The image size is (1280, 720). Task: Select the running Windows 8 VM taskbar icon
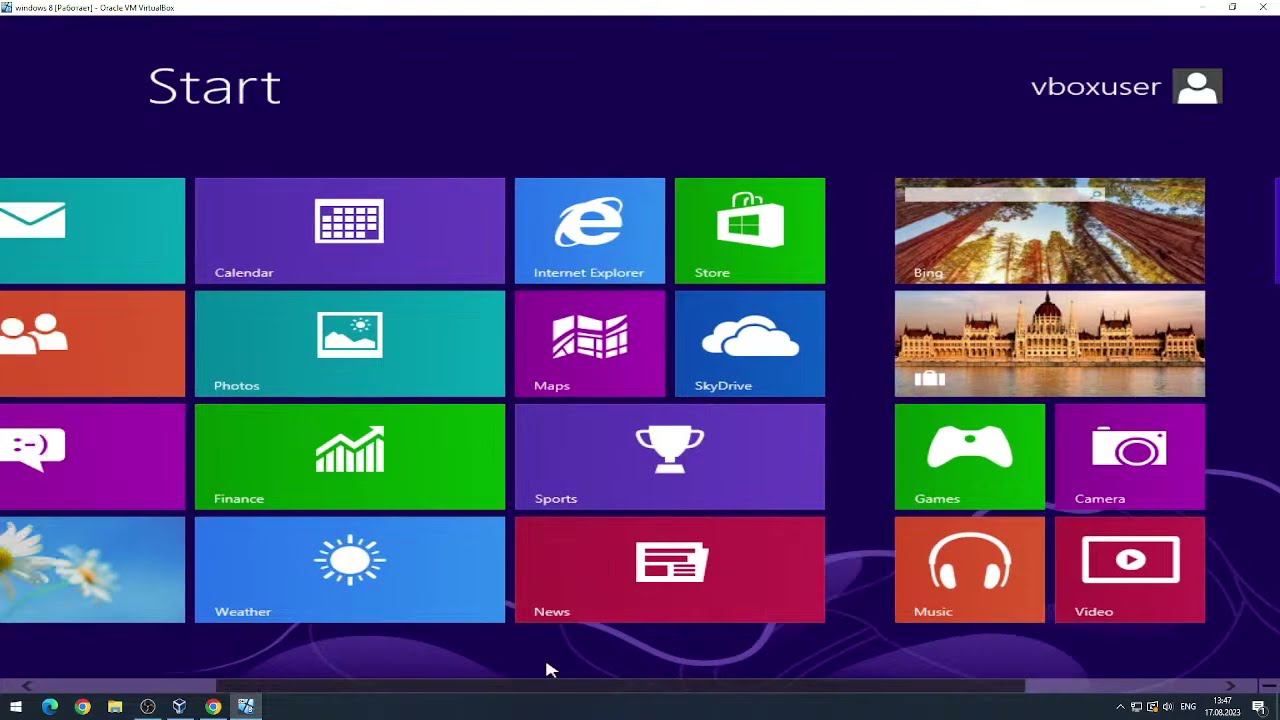[x=246, y=707]
